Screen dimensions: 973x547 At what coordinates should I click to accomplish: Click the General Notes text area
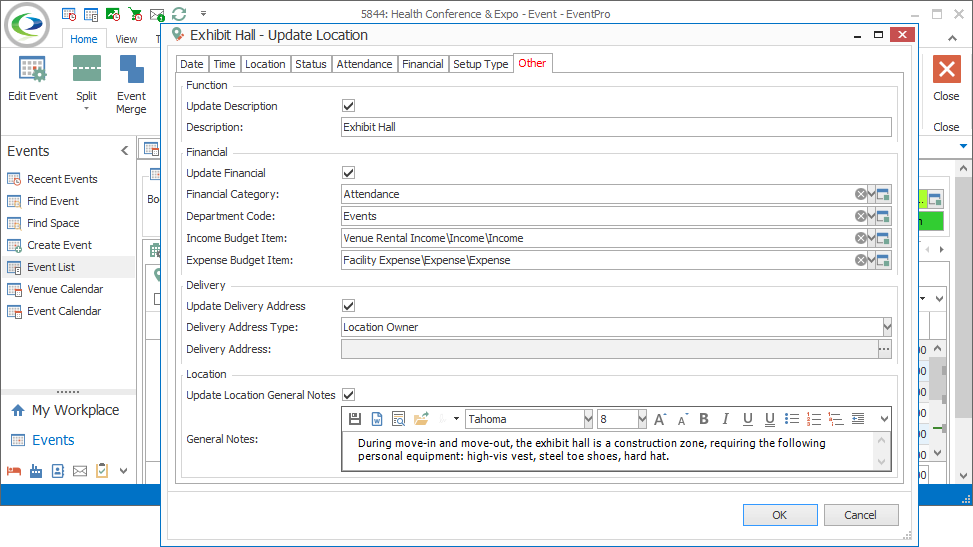coord(609,451)
